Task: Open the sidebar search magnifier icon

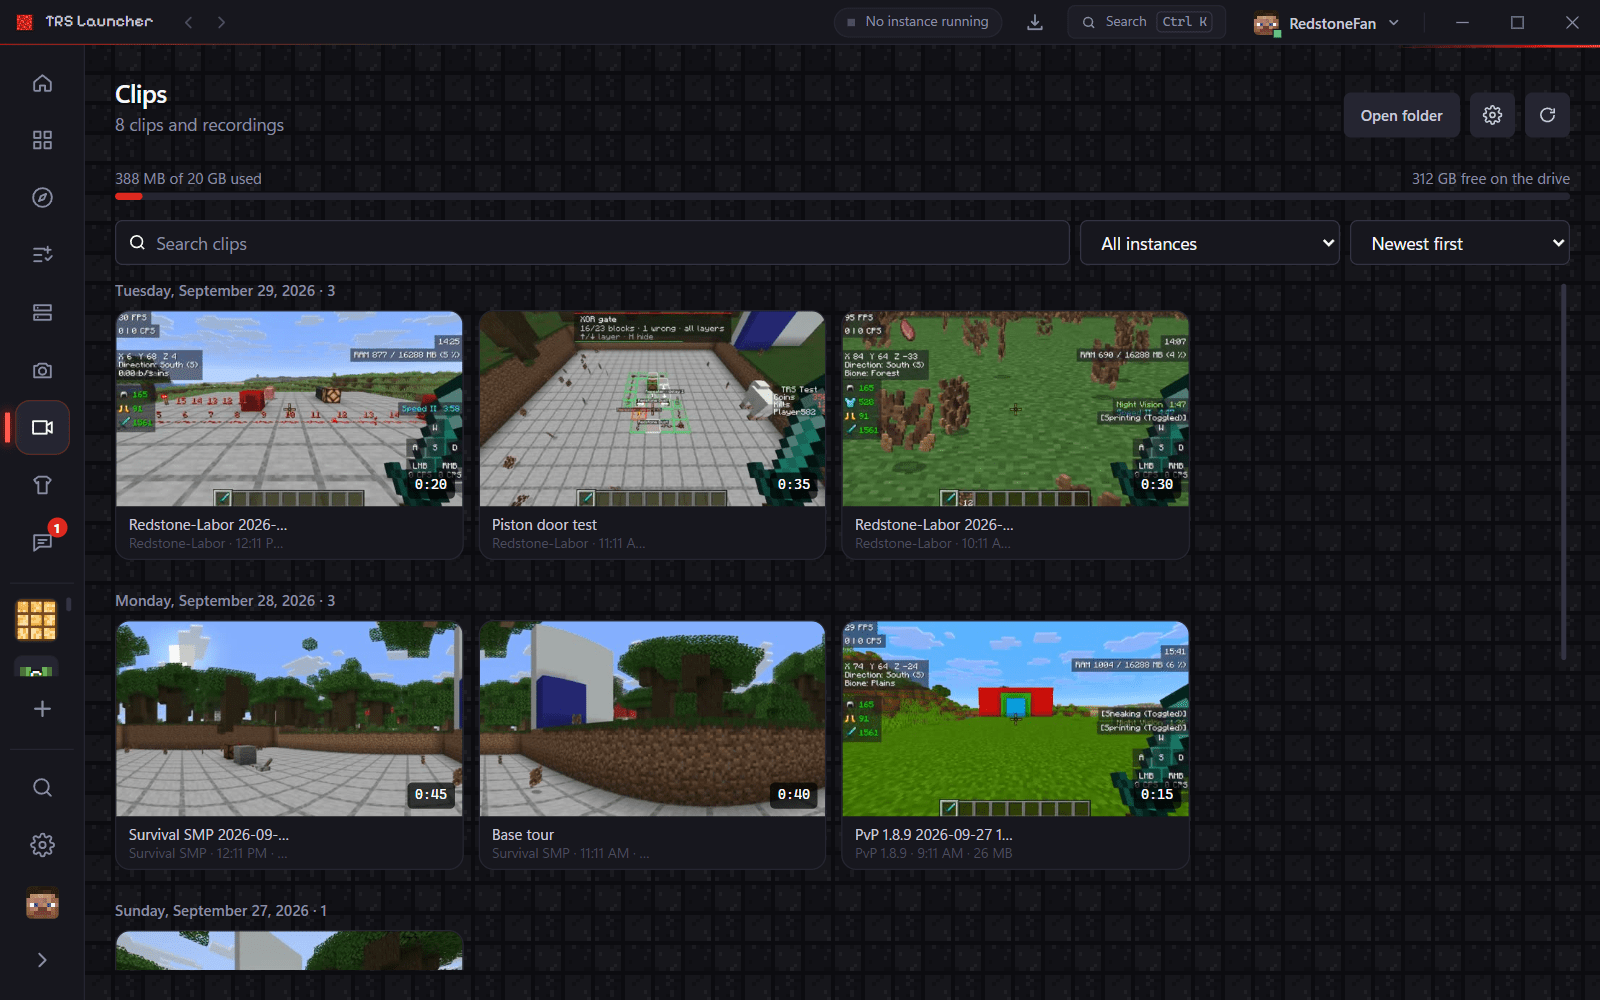Action: click(x=42, y=788)
